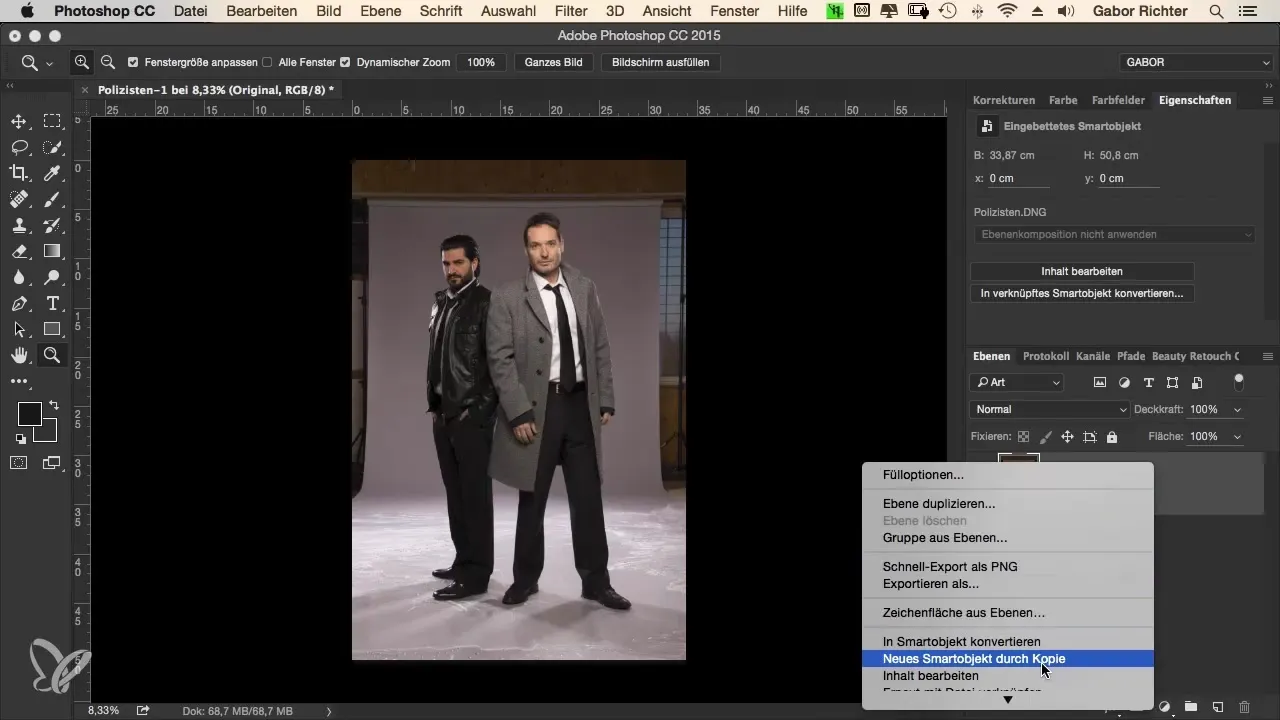This screenshot has width=1280, height=720.
Task: Select the Eyedropper tool
Action: point(52,173)
